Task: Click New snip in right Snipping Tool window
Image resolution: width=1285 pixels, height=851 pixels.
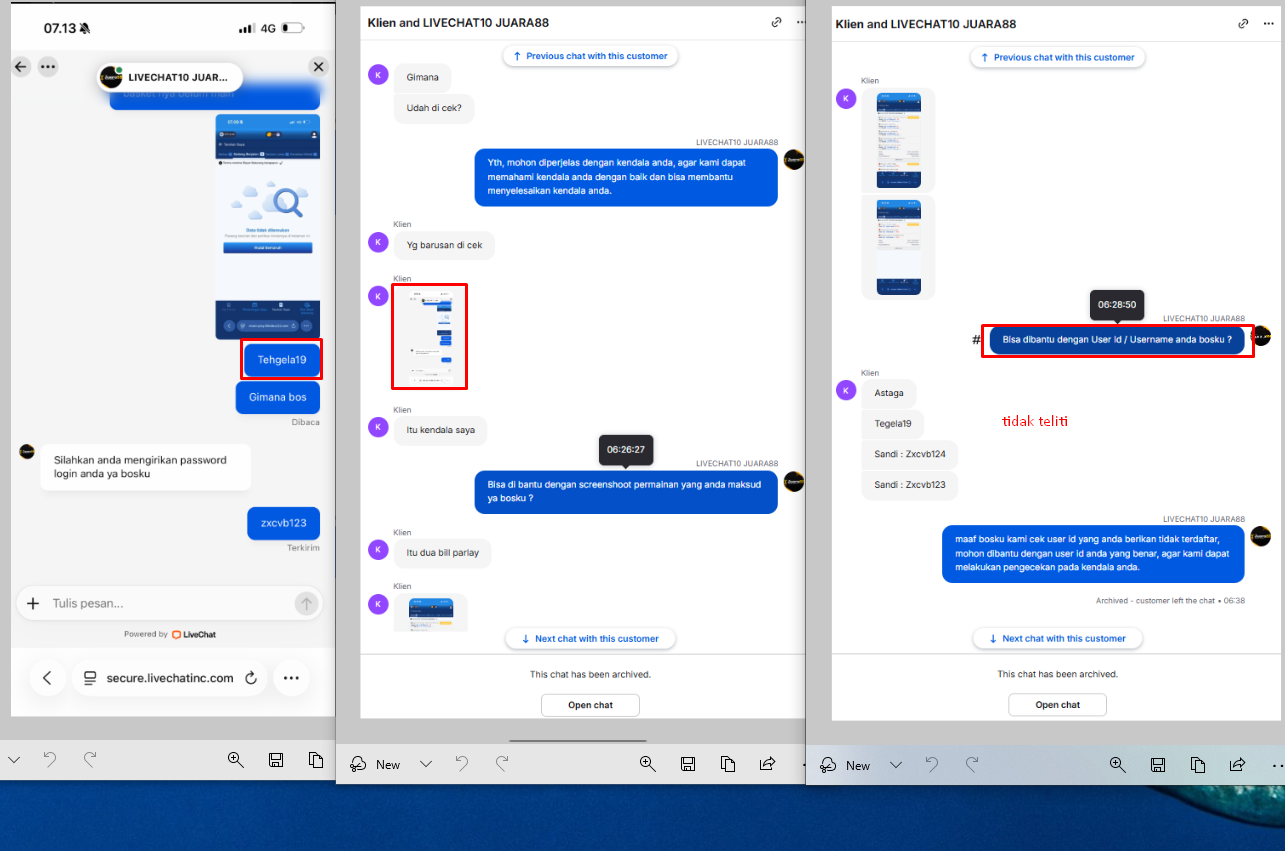Action: point(845,765)
